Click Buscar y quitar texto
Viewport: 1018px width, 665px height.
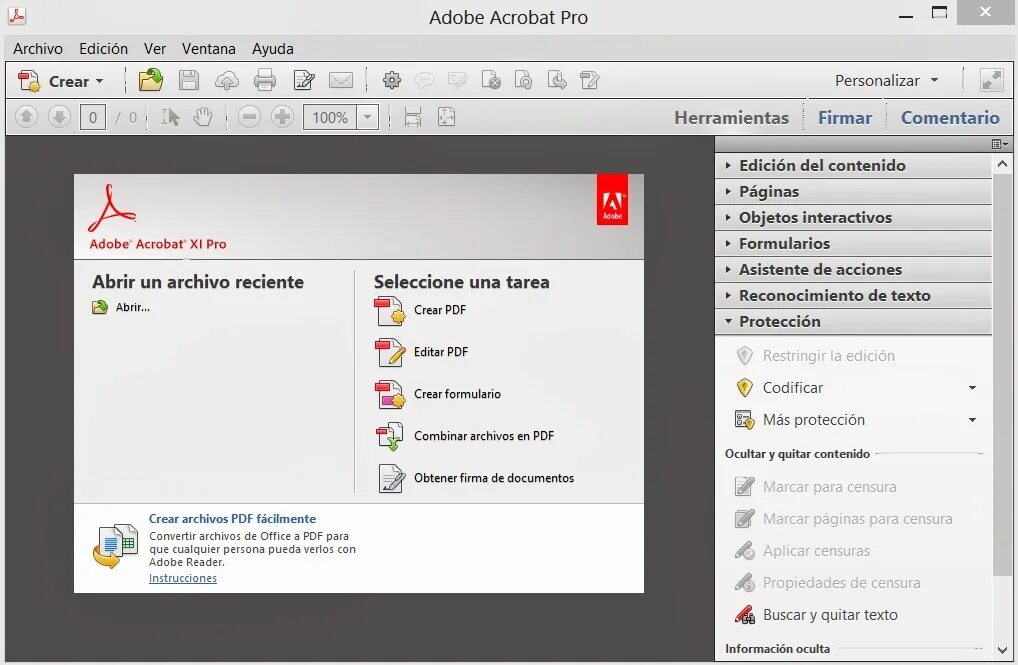(817, 615)
